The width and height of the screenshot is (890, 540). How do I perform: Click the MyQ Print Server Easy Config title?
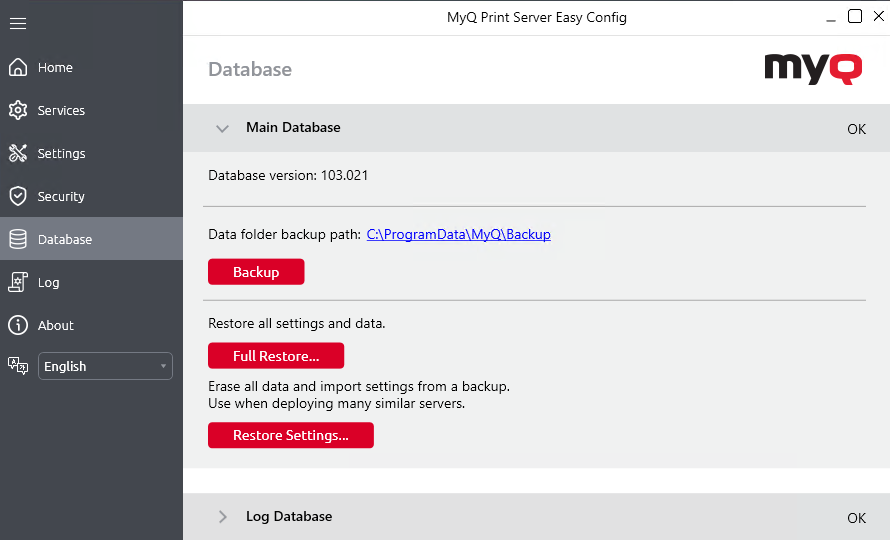pyautogui.click(x=537, y=18)
